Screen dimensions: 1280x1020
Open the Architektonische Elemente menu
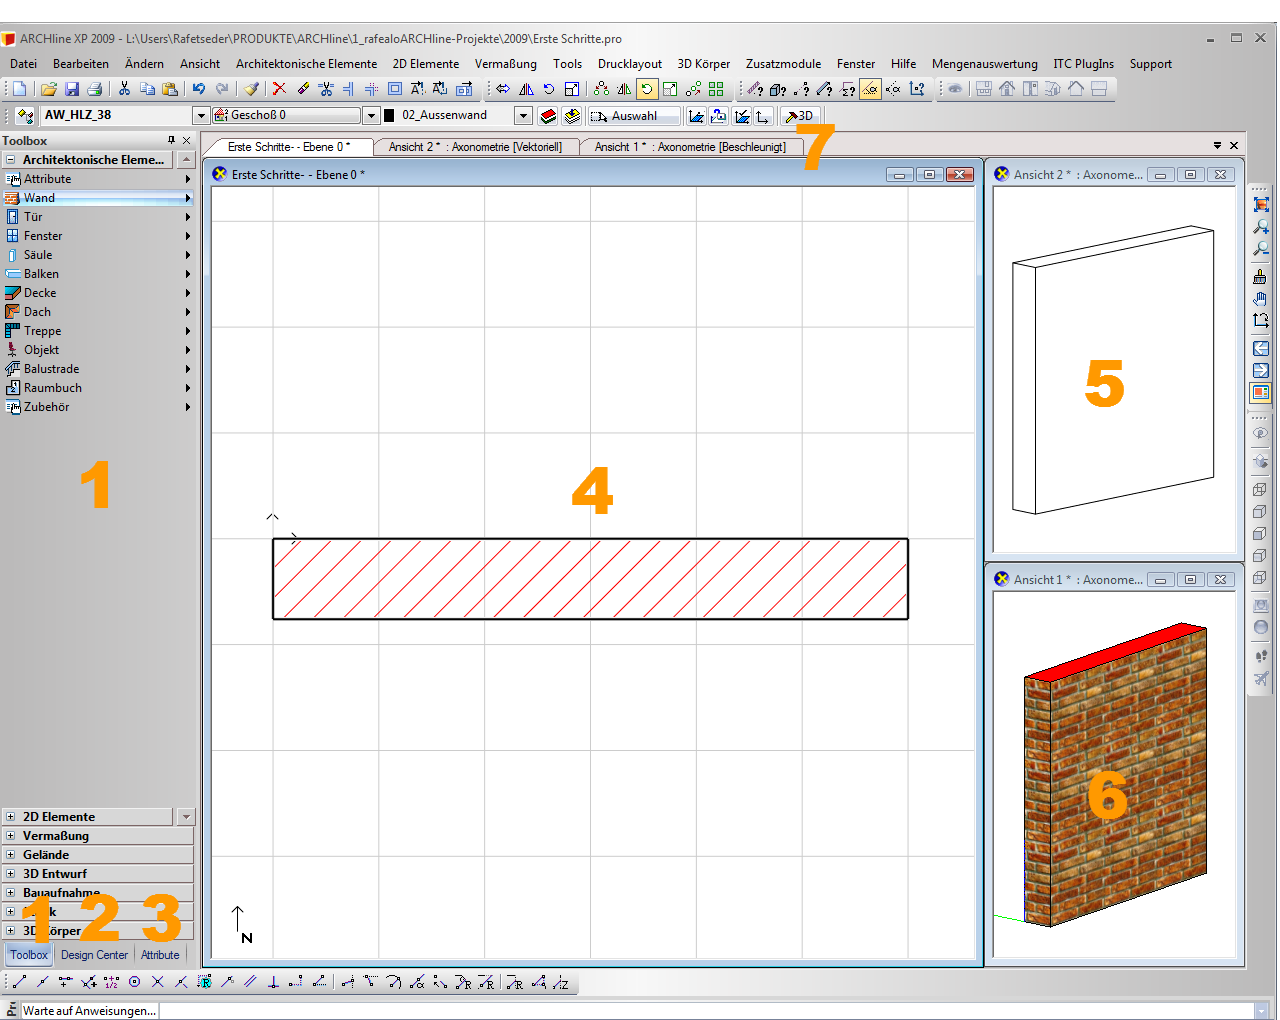tap(306, 64)
